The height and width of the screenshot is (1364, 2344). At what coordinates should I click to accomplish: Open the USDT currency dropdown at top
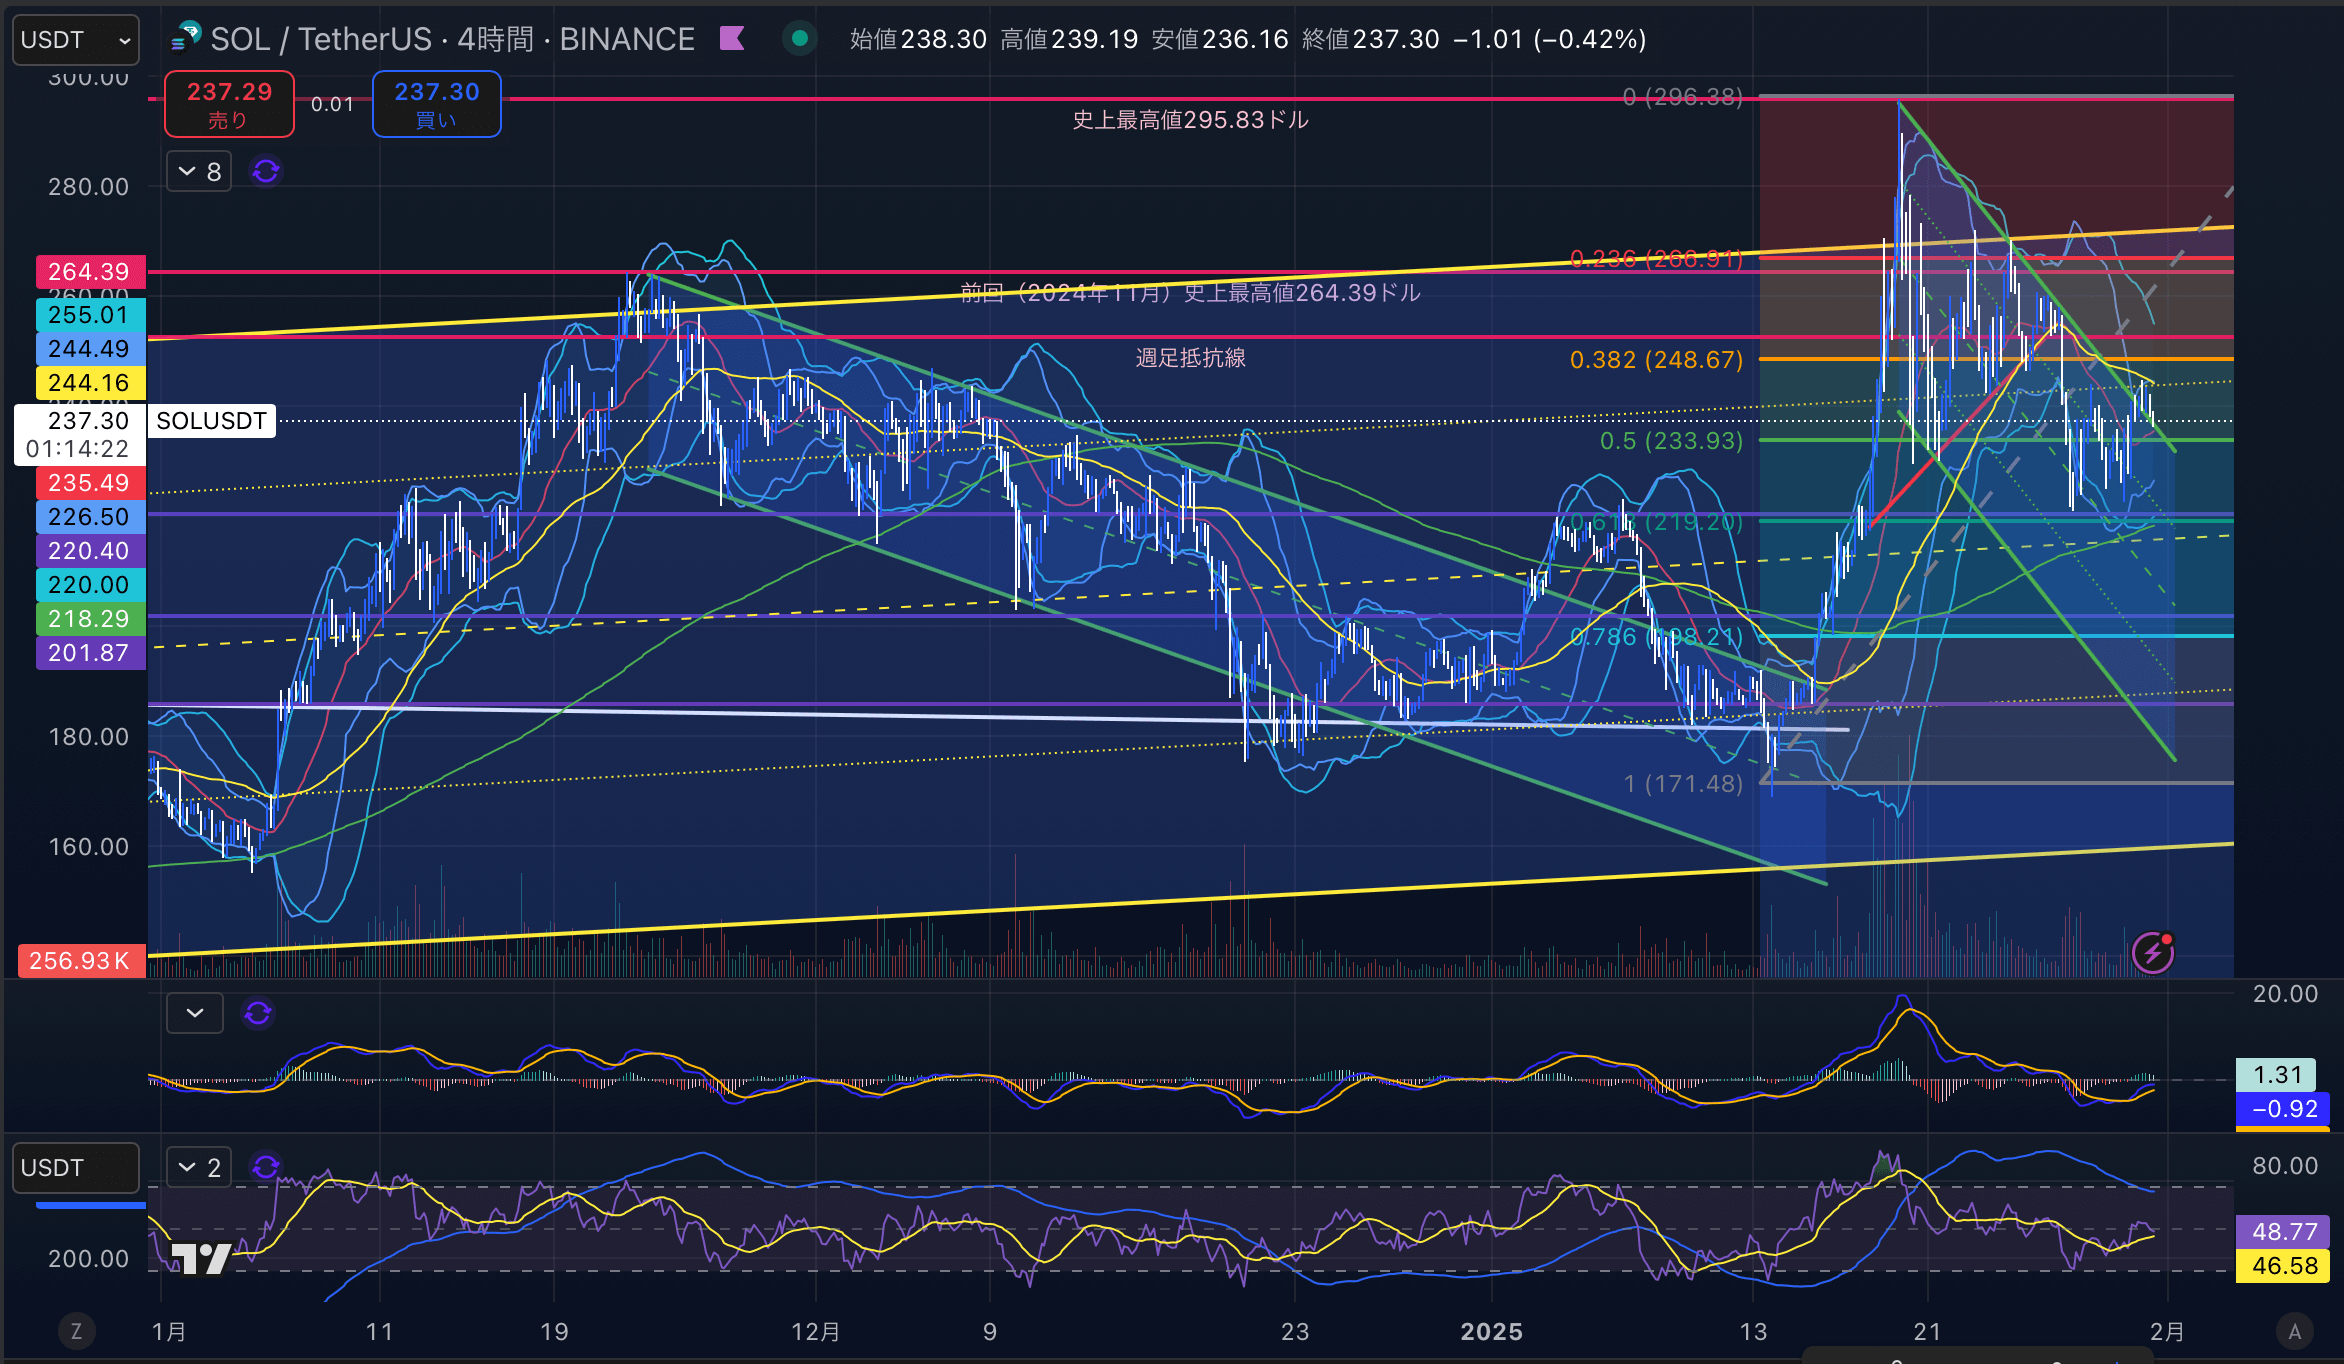(75, 40)
